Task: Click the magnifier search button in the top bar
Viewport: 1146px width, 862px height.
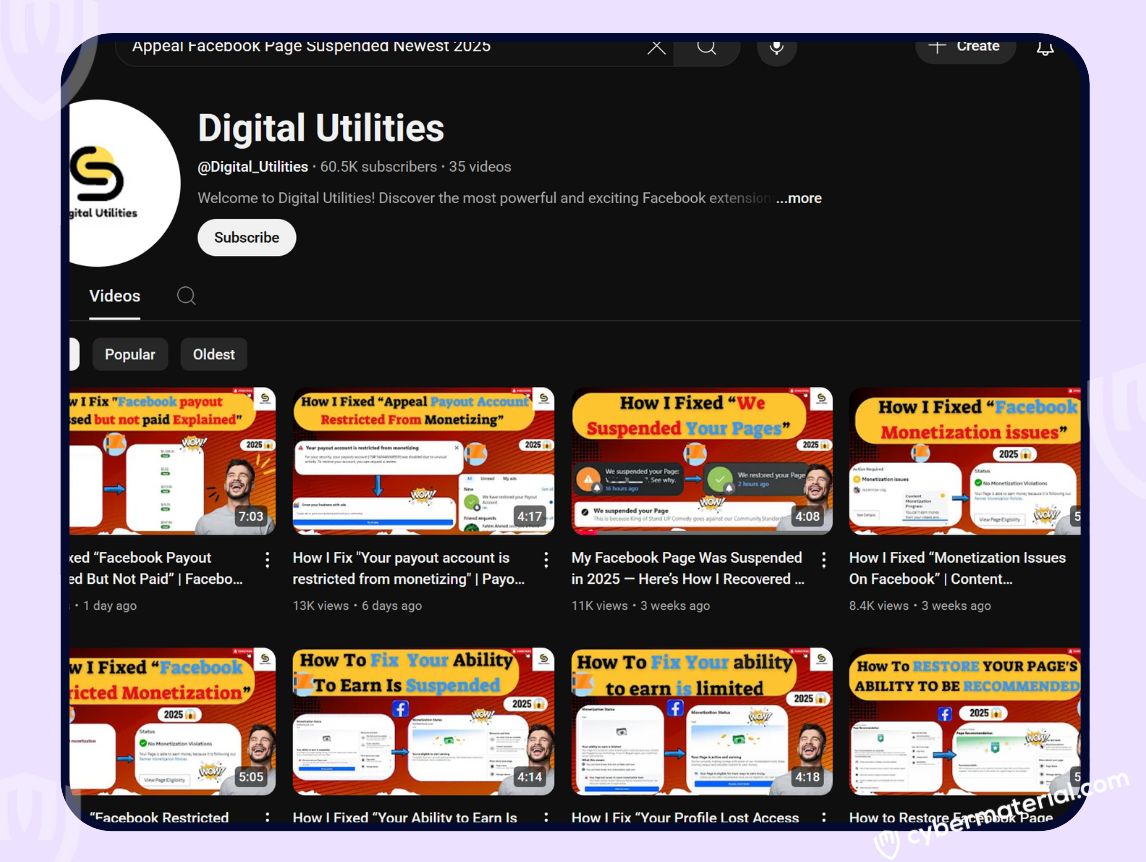Action: pos(707,48)
